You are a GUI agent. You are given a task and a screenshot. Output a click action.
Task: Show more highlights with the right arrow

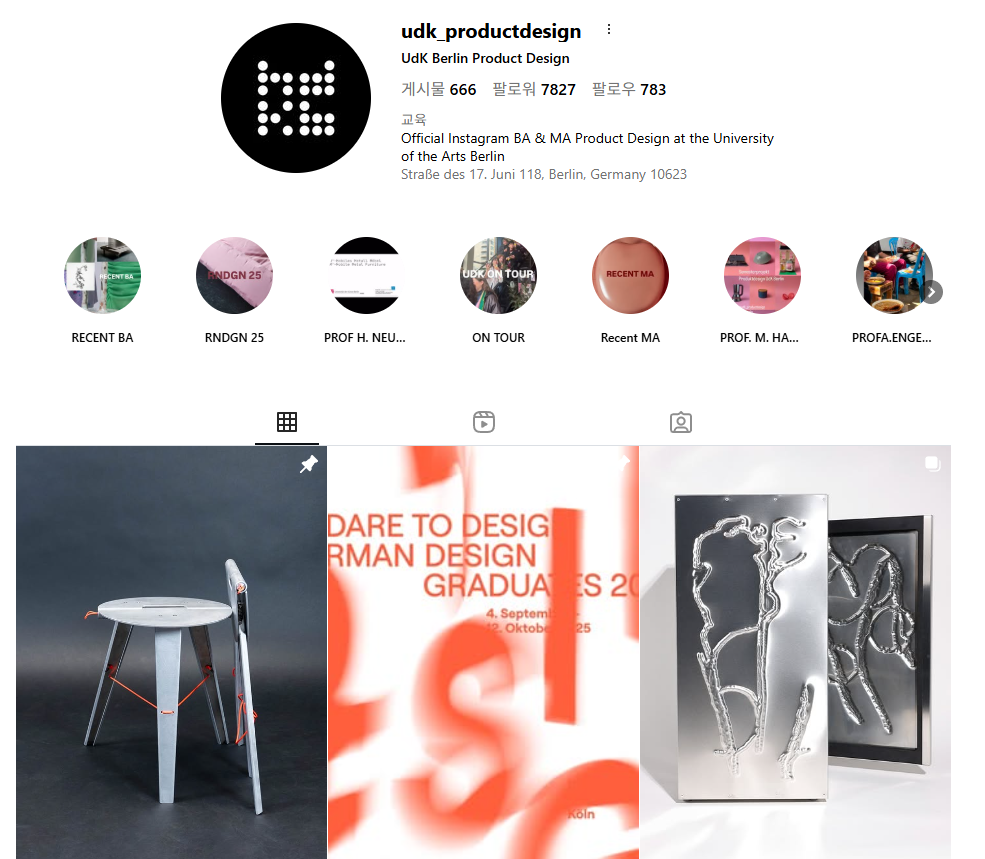tap(932, 292)
